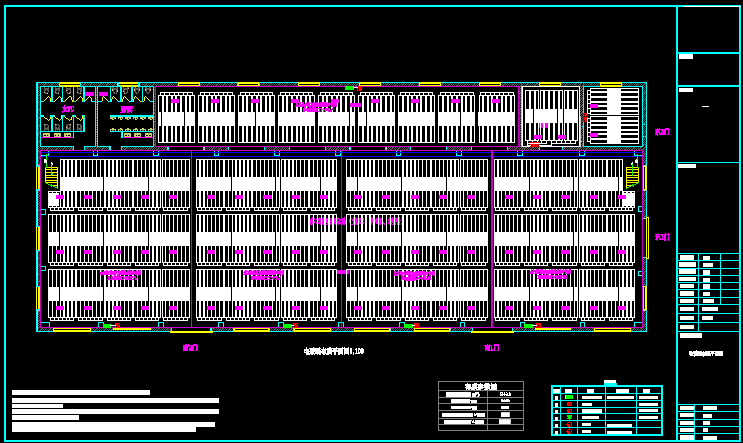Select the drawing name cell in title block

(x=708, y=353)
